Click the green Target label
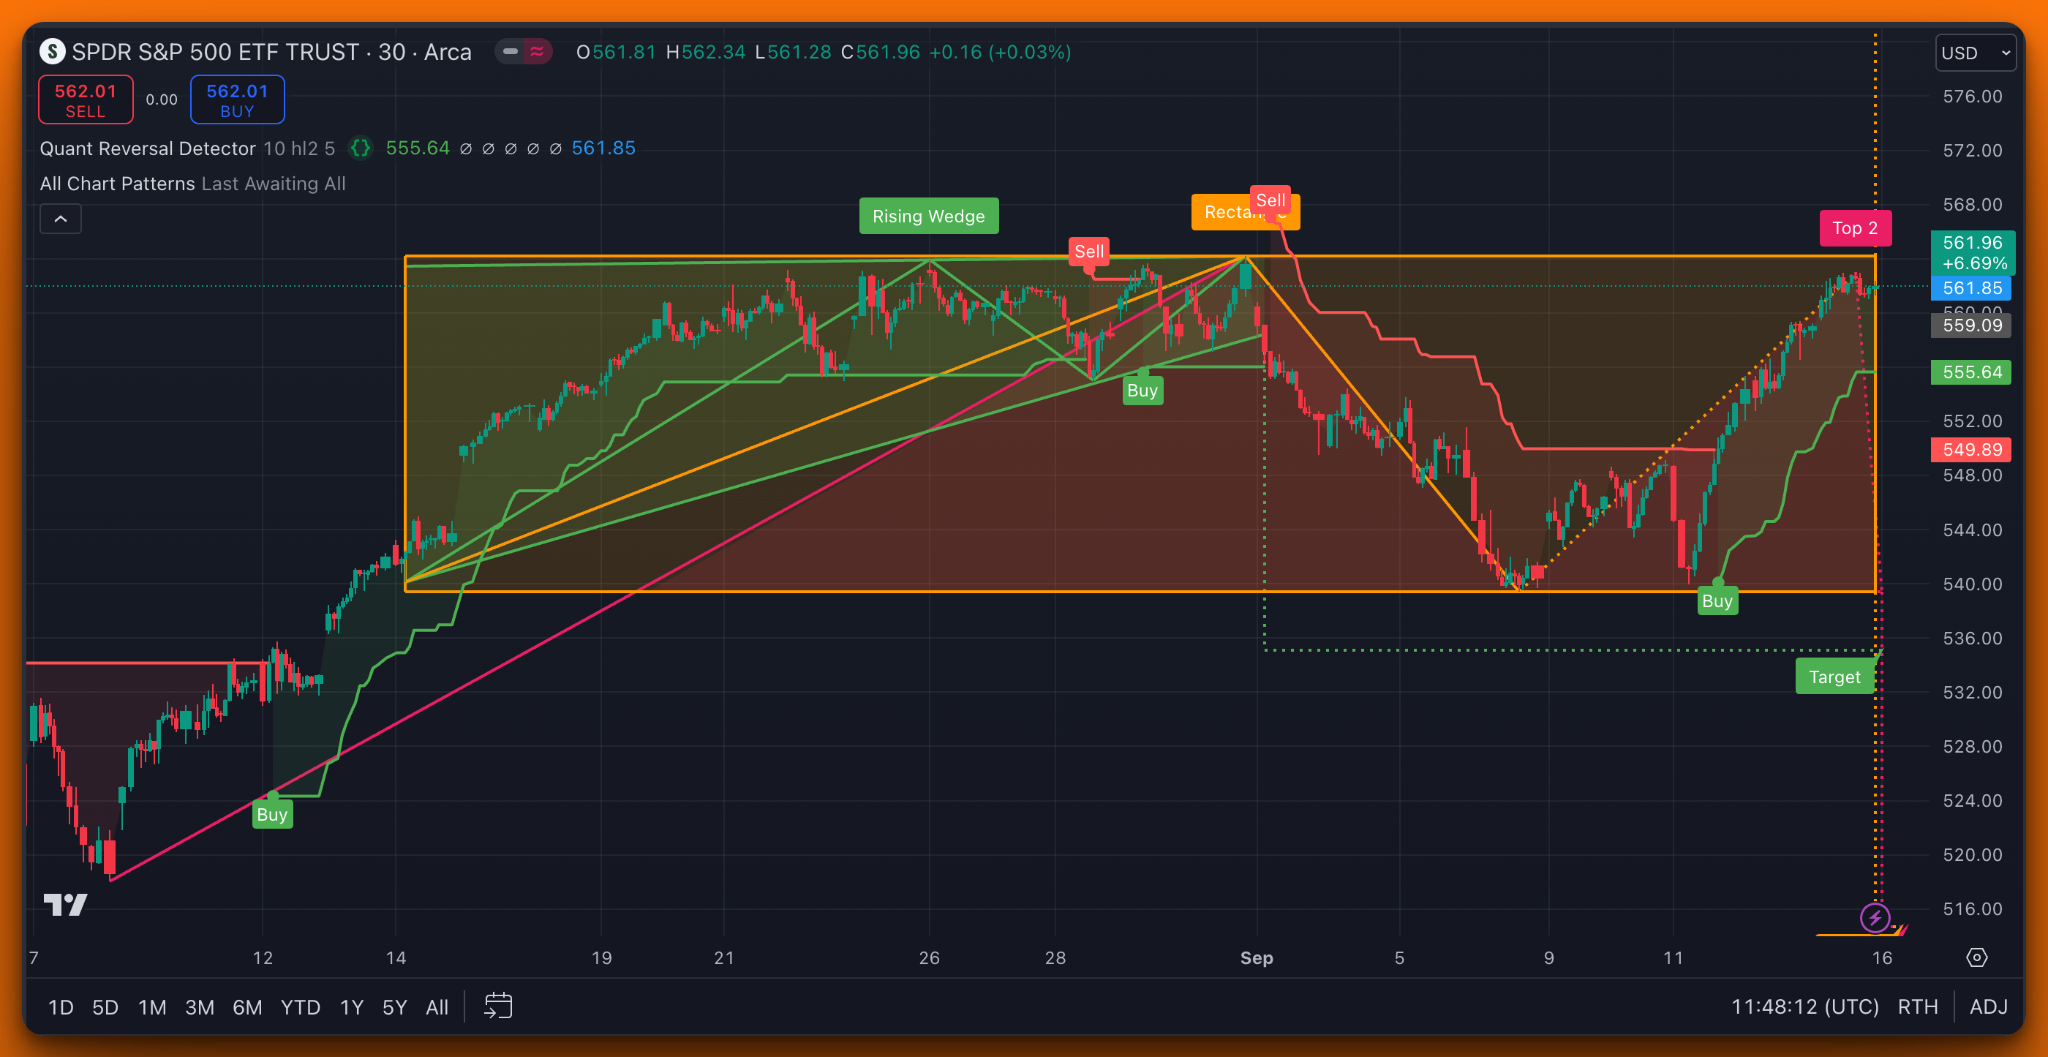 click(1835, 677)
